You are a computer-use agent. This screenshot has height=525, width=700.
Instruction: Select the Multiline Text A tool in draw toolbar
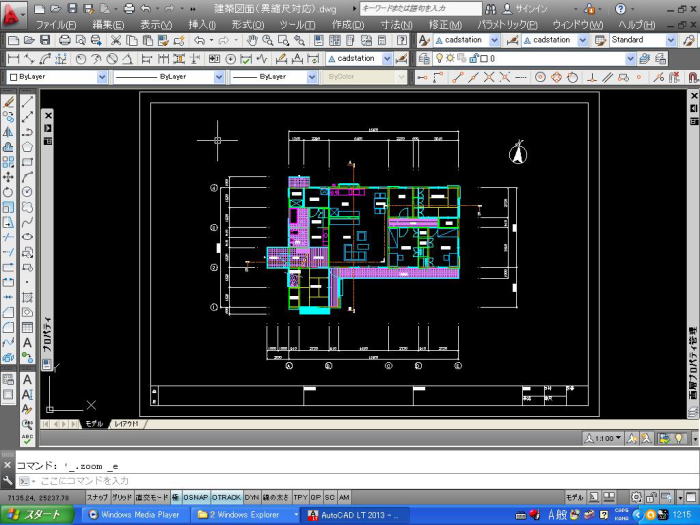tap(27, 342)
